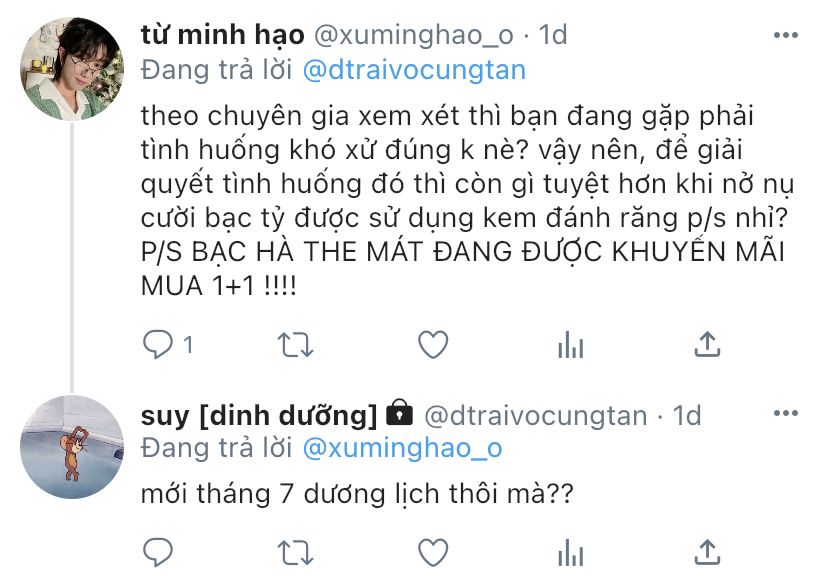Open more options for second tweet
Image resolution: width=828 pixels, height=576 pixels.
pyautogui.click(x=785, y=413)
